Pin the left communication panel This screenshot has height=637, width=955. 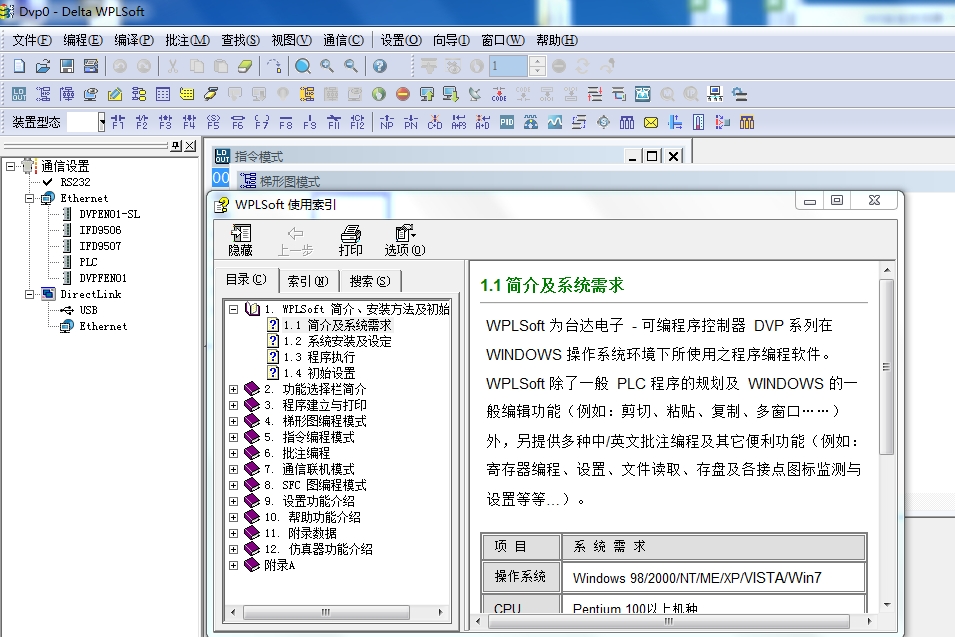click(x=176, y=146)
